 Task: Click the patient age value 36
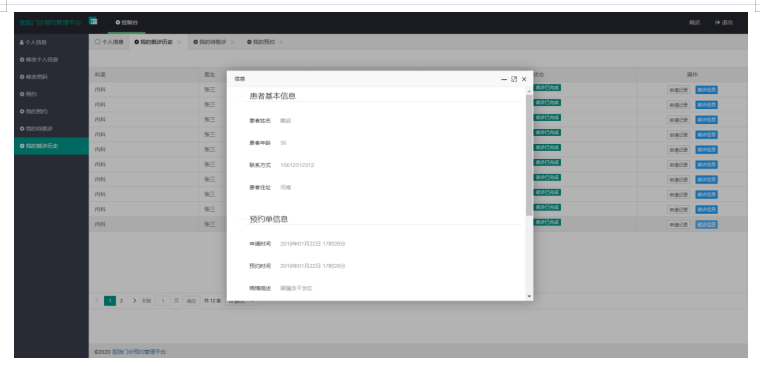pyautogui.click(x=283, y=143)
